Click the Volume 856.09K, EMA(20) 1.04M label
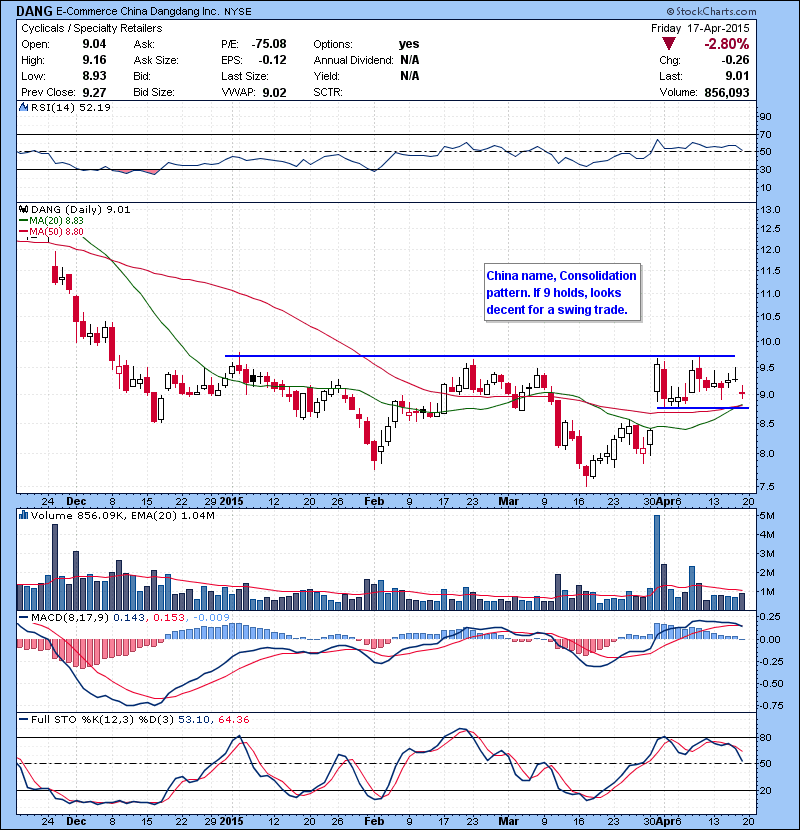The width and height of the screenshot is (800, 830). (x=123, y=515)
